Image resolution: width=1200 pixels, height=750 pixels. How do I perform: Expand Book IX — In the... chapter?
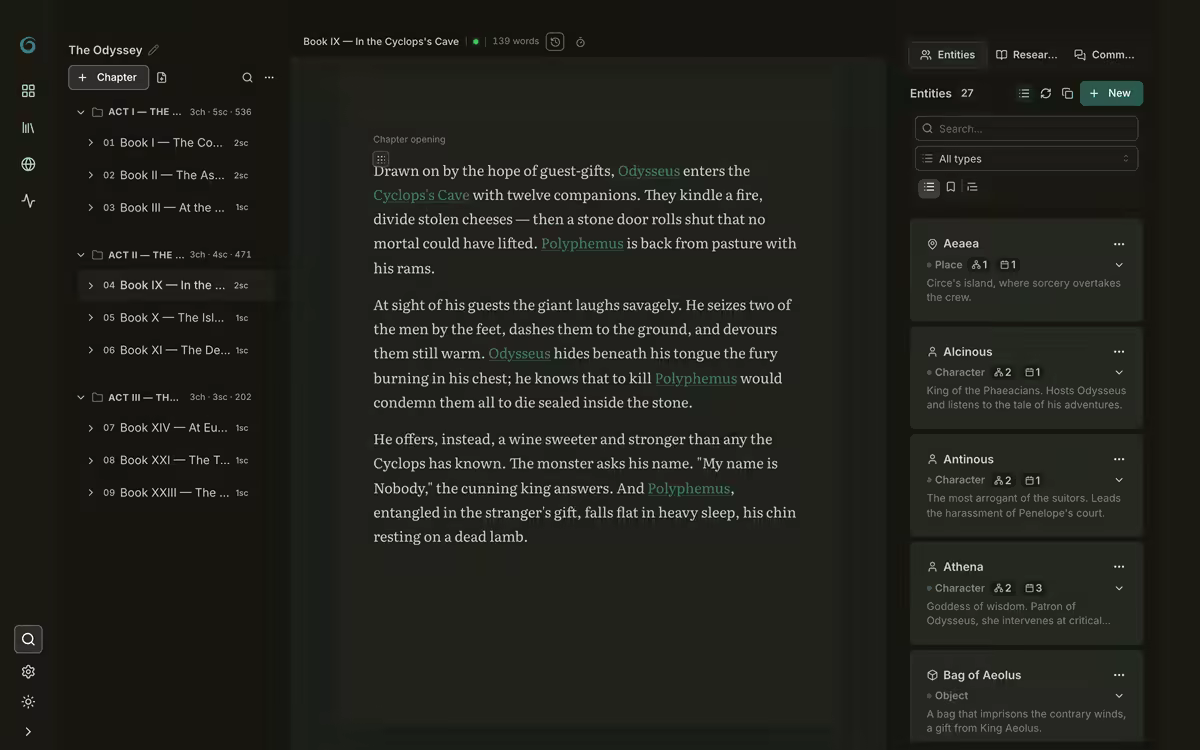pos(90,285)
